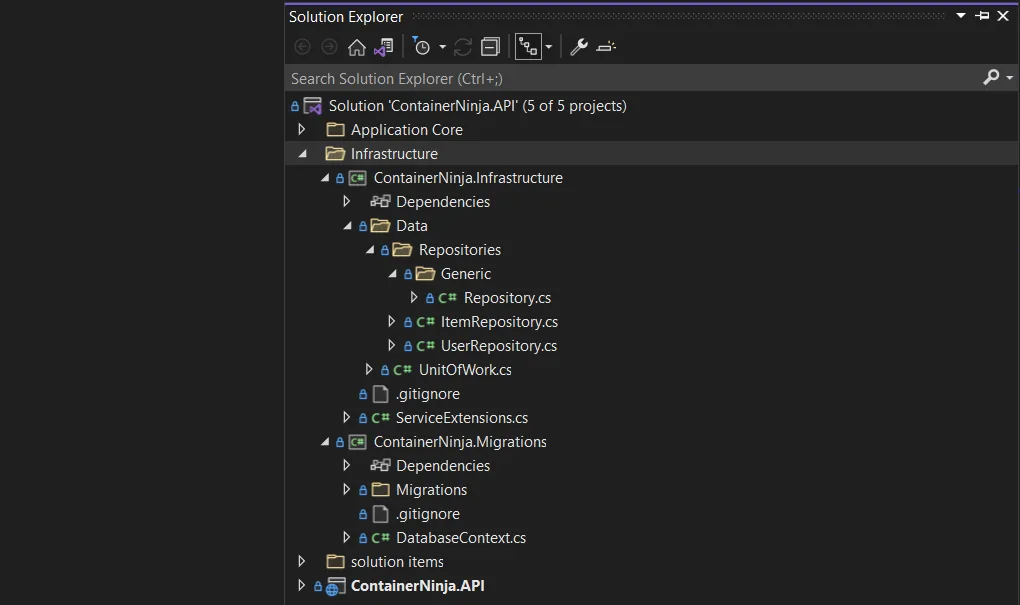This screenshot has width=1020, height=605.
Task: Switch between solutions and folder views
Action: [x=384, y=47]
